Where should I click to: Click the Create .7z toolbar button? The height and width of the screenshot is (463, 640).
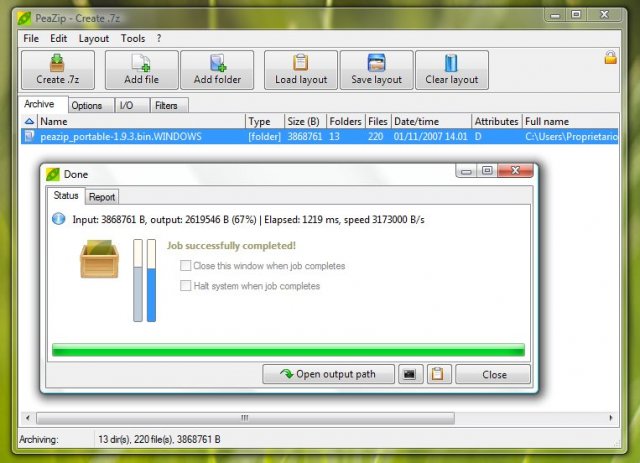click(x=58, y=70)
